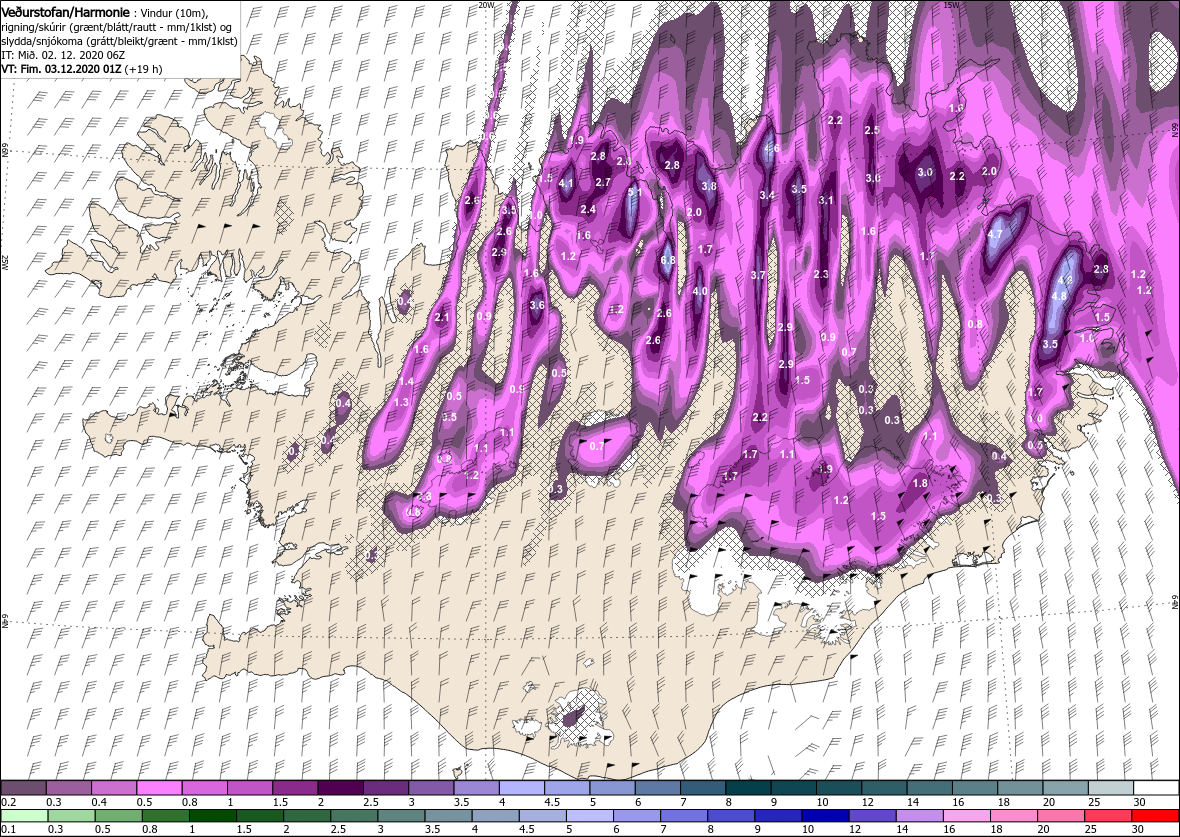The image size is (1180, 837).
Task: Click the dark mauve 0.2 swatch in upper legend
Action: 23,788
